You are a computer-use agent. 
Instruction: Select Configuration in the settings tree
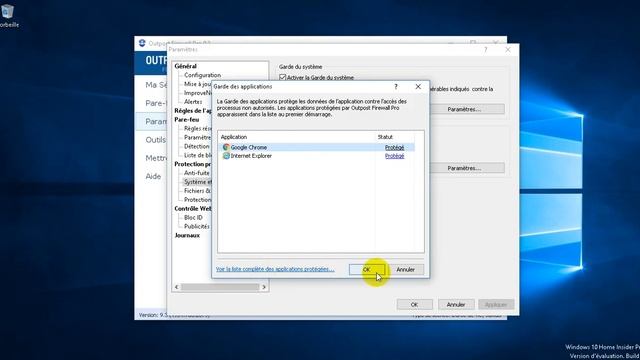[x=202, y=75]
